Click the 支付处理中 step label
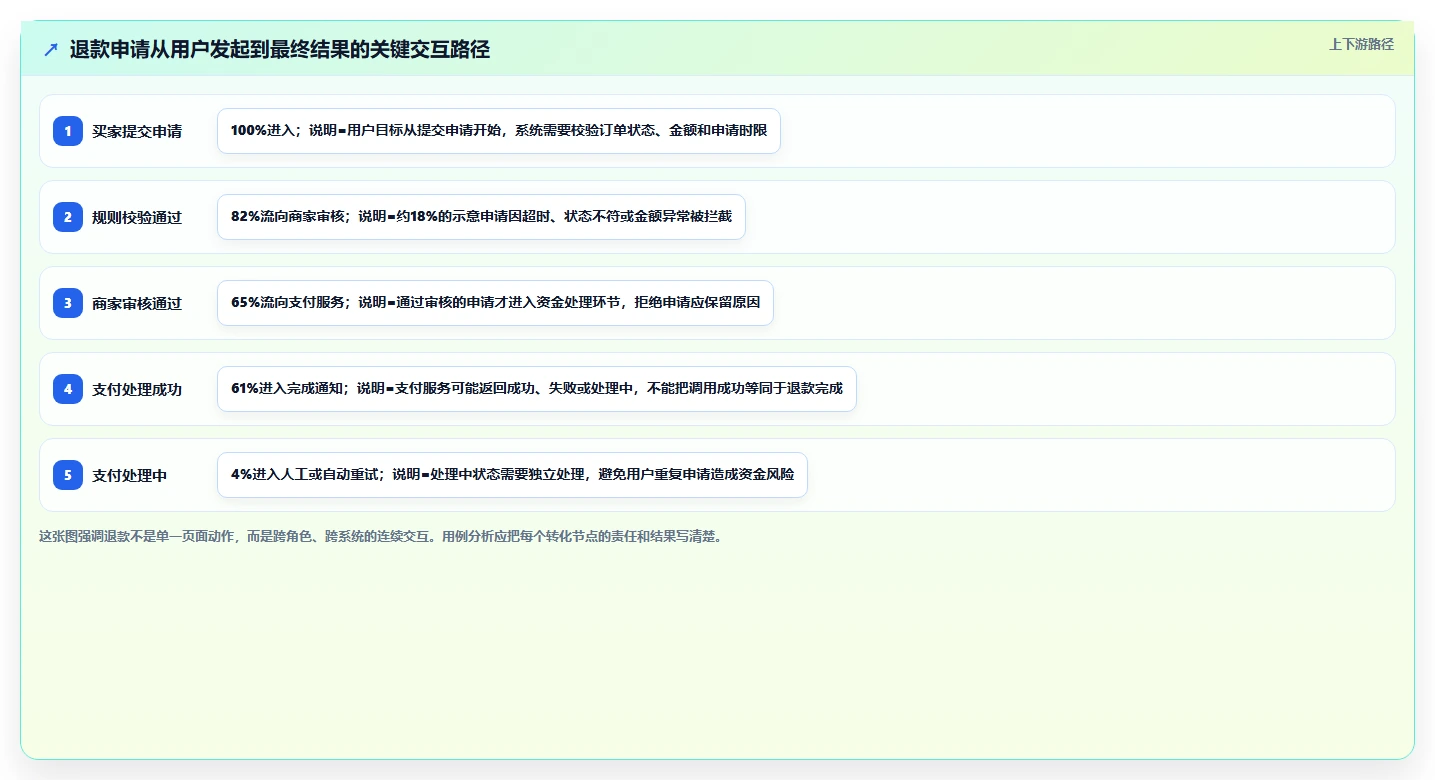 pos(130,475)
